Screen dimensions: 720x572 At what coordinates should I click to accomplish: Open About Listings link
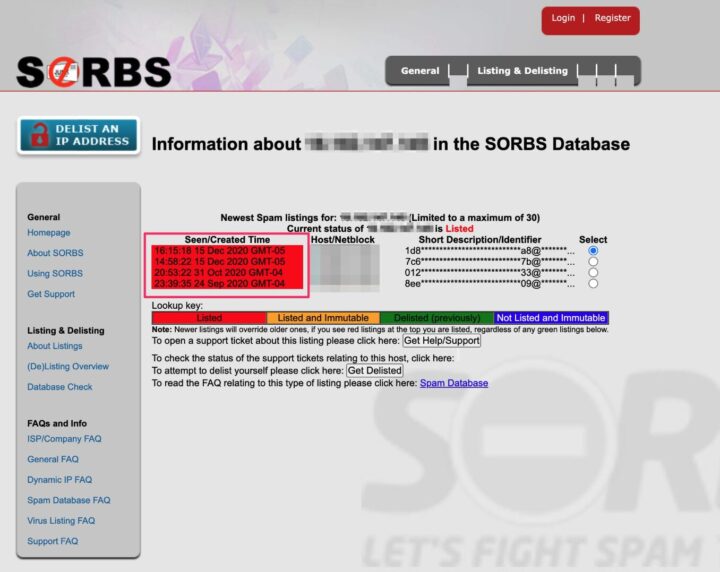point(55,346)
